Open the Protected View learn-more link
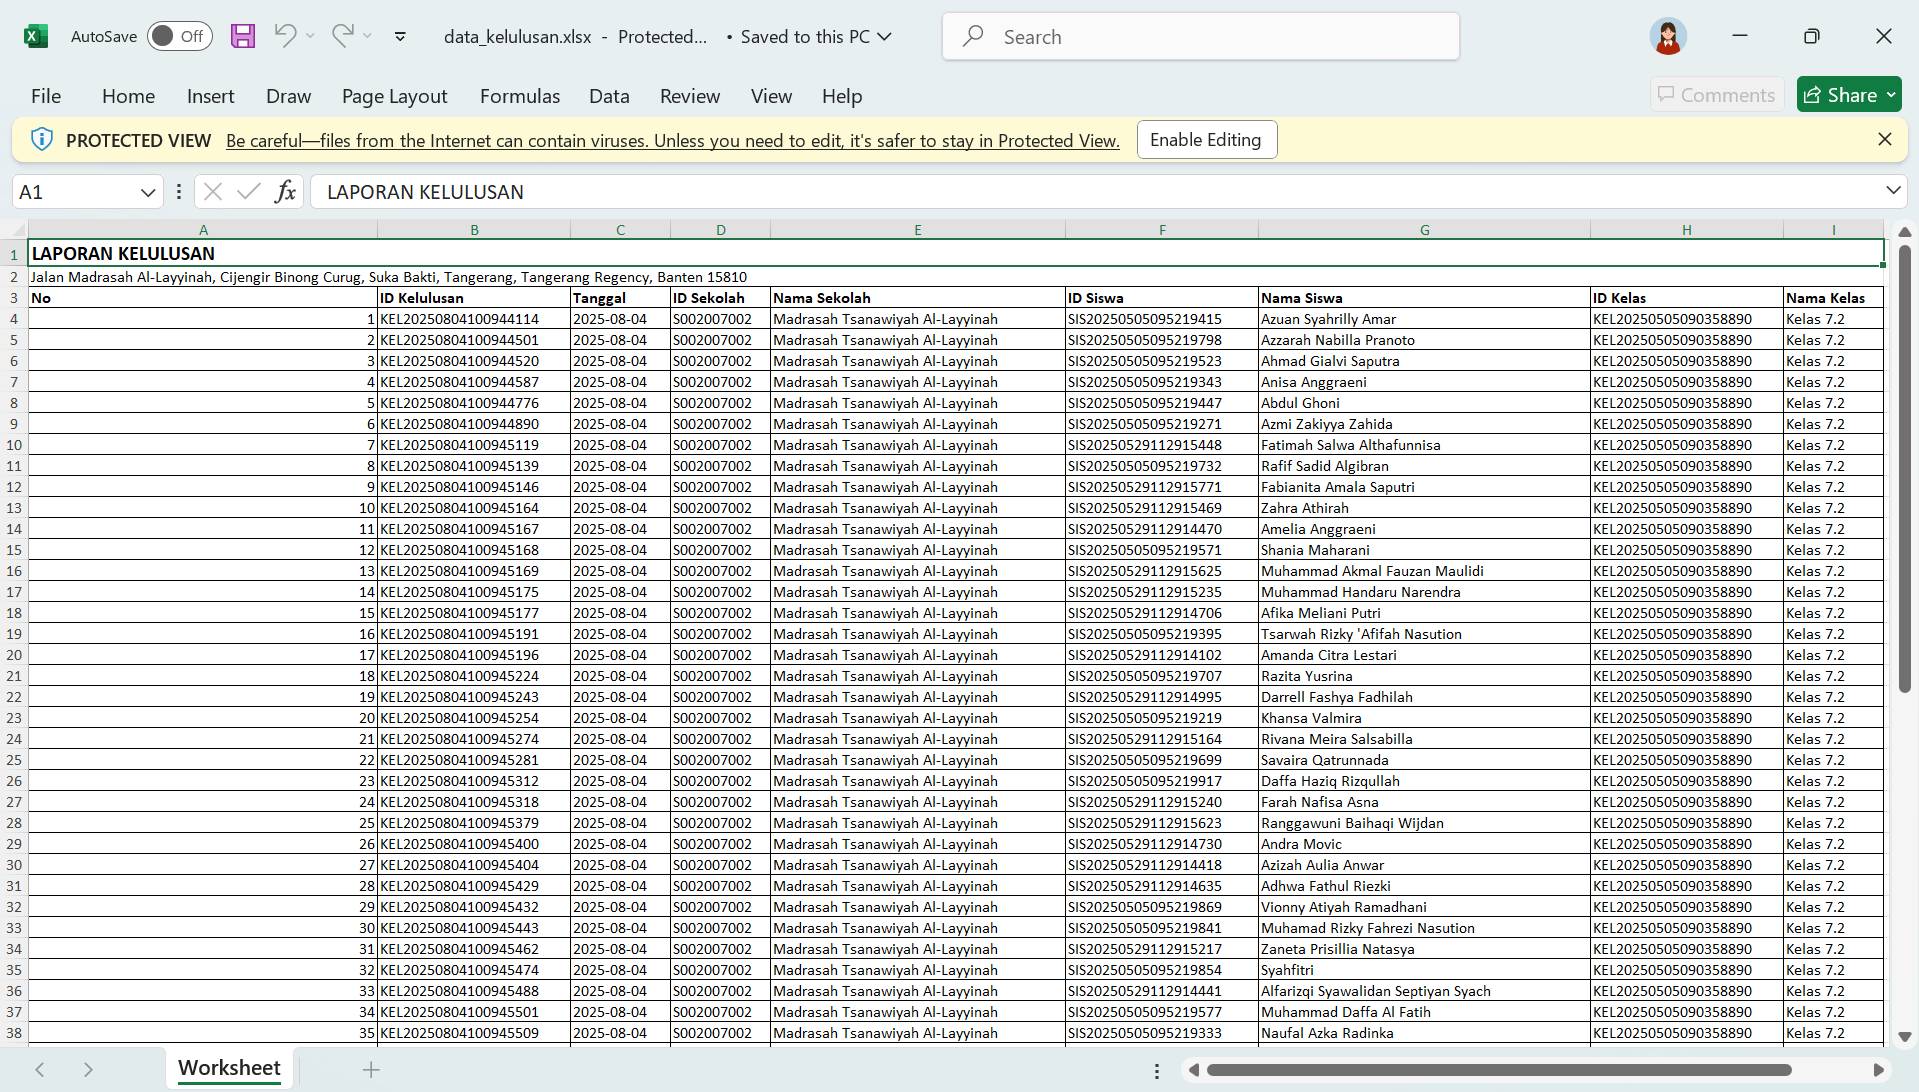The height and width of the screenshot is (1092, 1919). click(672, 140)
